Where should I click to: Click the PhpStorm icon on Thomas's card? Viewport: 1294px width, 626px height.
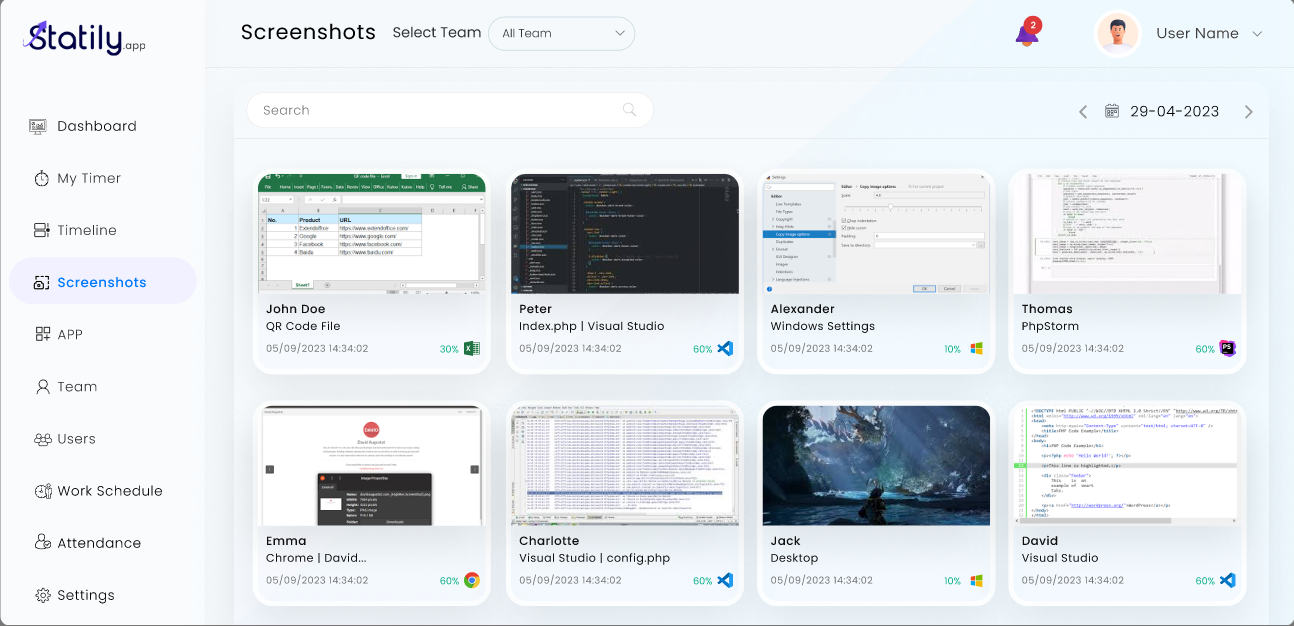click(1227, 348)
